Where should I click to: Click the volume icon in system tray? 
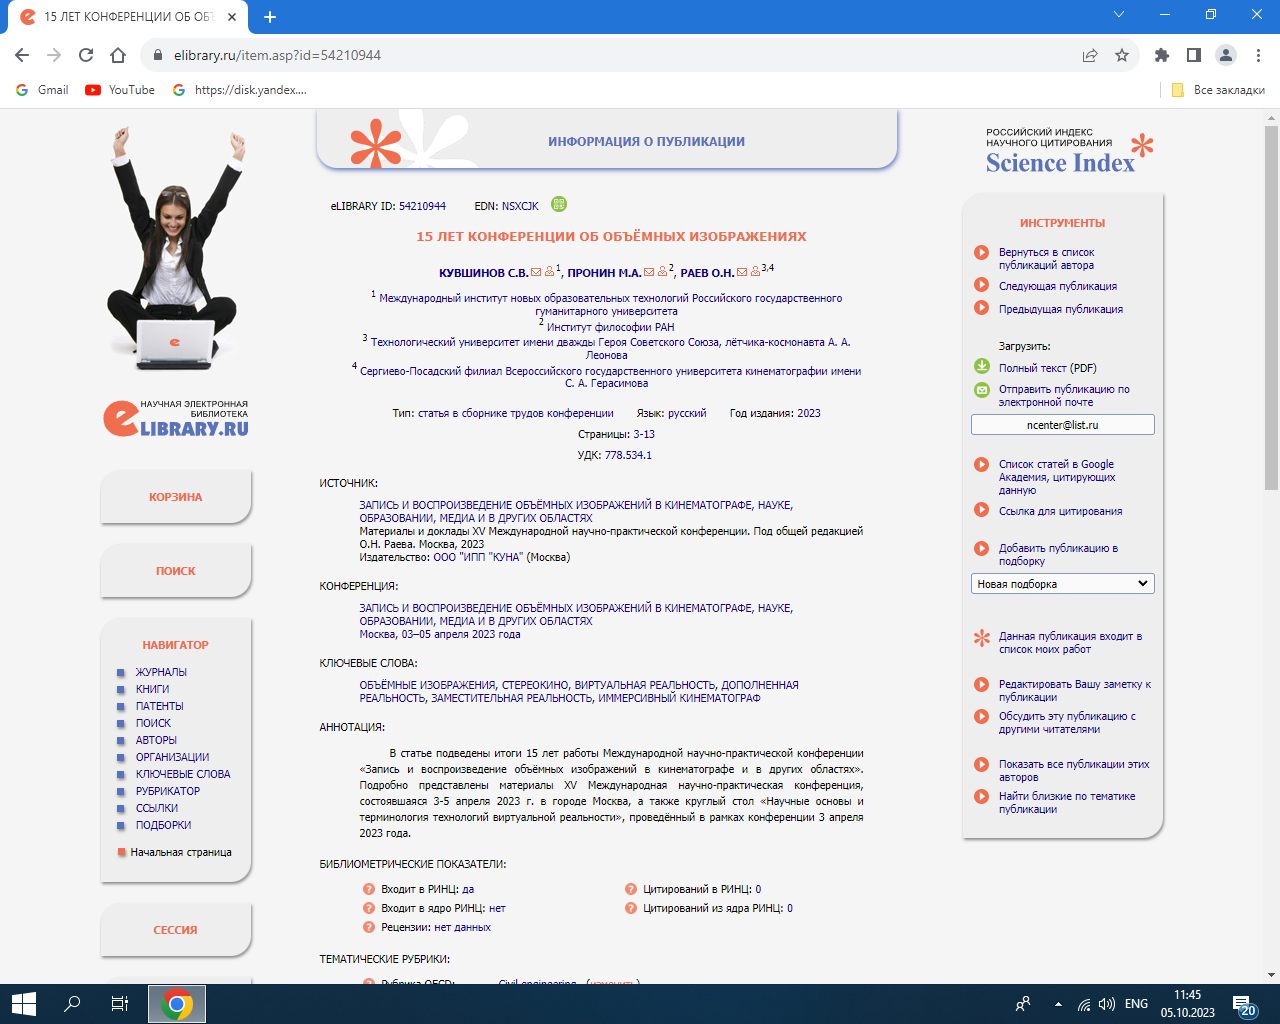(1106, 1004)
